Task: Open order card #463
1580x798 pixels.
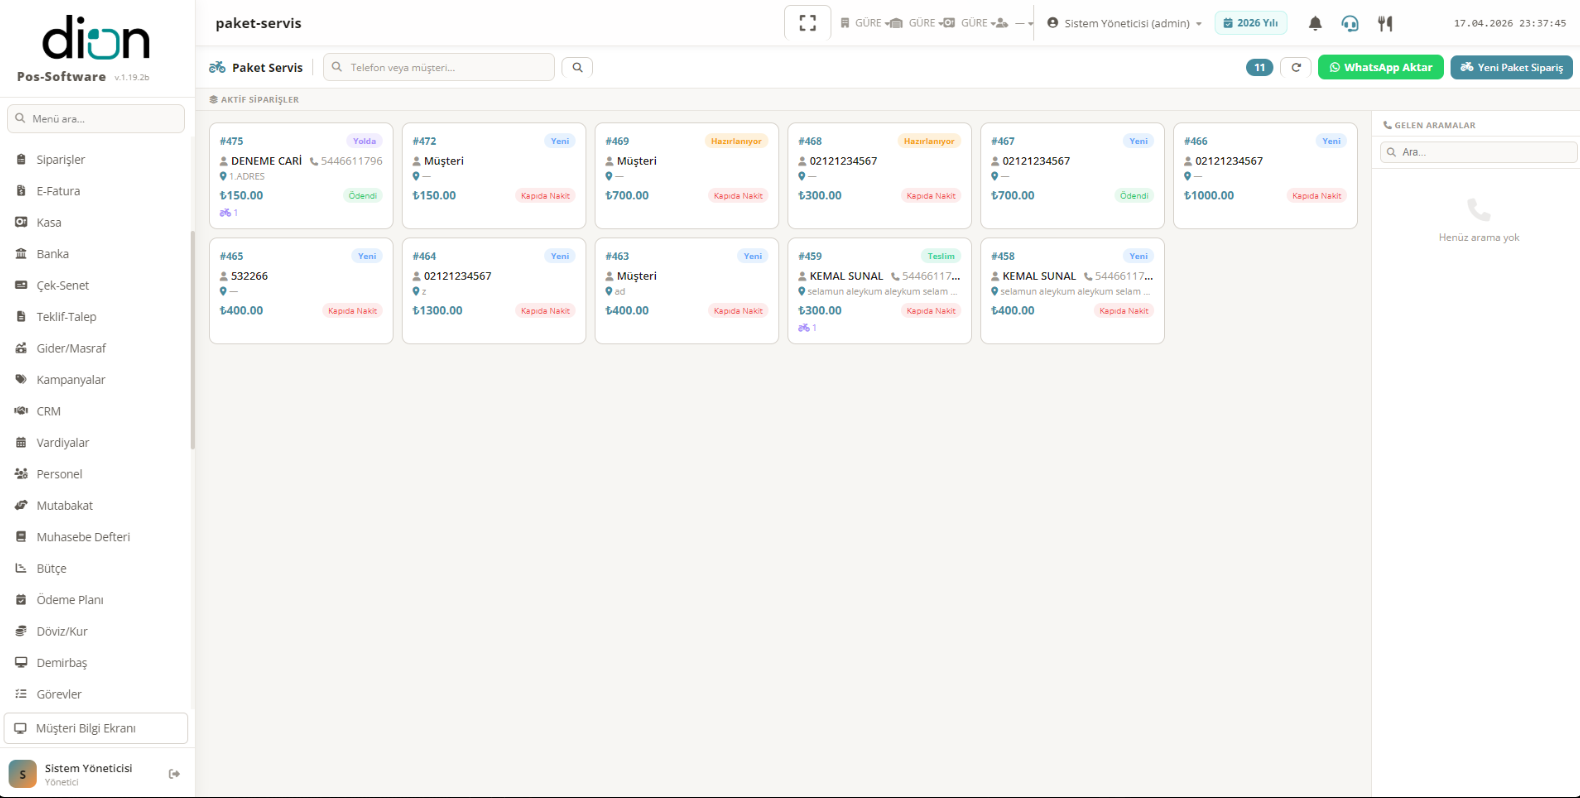Action: pos(687,290)
